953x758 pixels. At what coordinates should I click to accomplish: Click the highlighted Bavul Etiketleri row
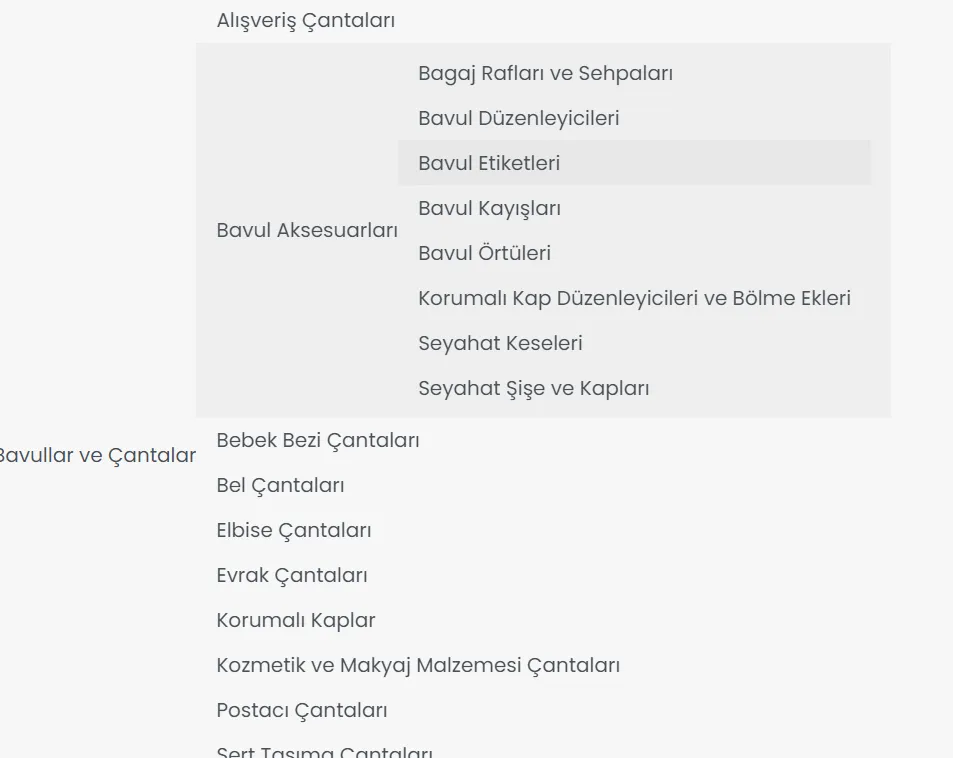pos(634,163)
